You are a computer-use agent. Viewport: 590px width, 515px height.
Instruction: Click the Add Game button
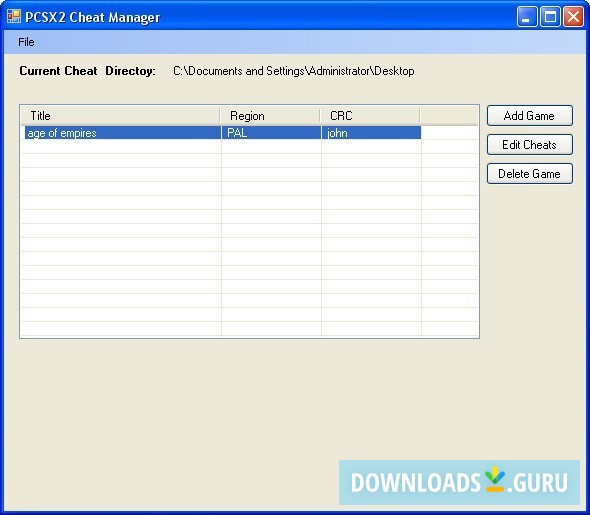[x=529, y=115]
